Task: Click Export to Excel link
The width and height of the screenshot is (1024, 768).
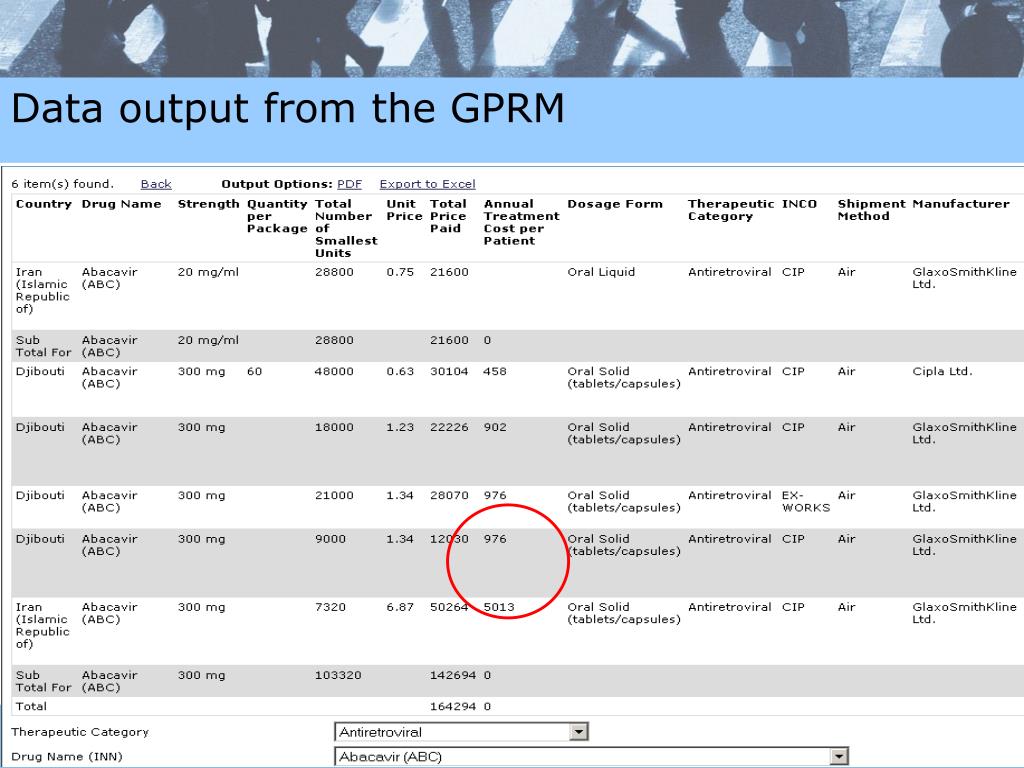Action: pos(427,184)
